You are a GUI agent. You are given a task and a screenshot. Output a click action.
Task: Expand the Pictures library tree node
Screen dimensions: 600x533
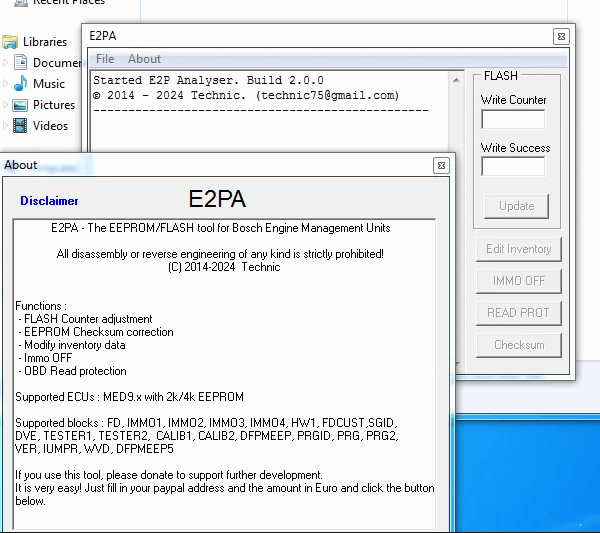(x=5, y=105)
